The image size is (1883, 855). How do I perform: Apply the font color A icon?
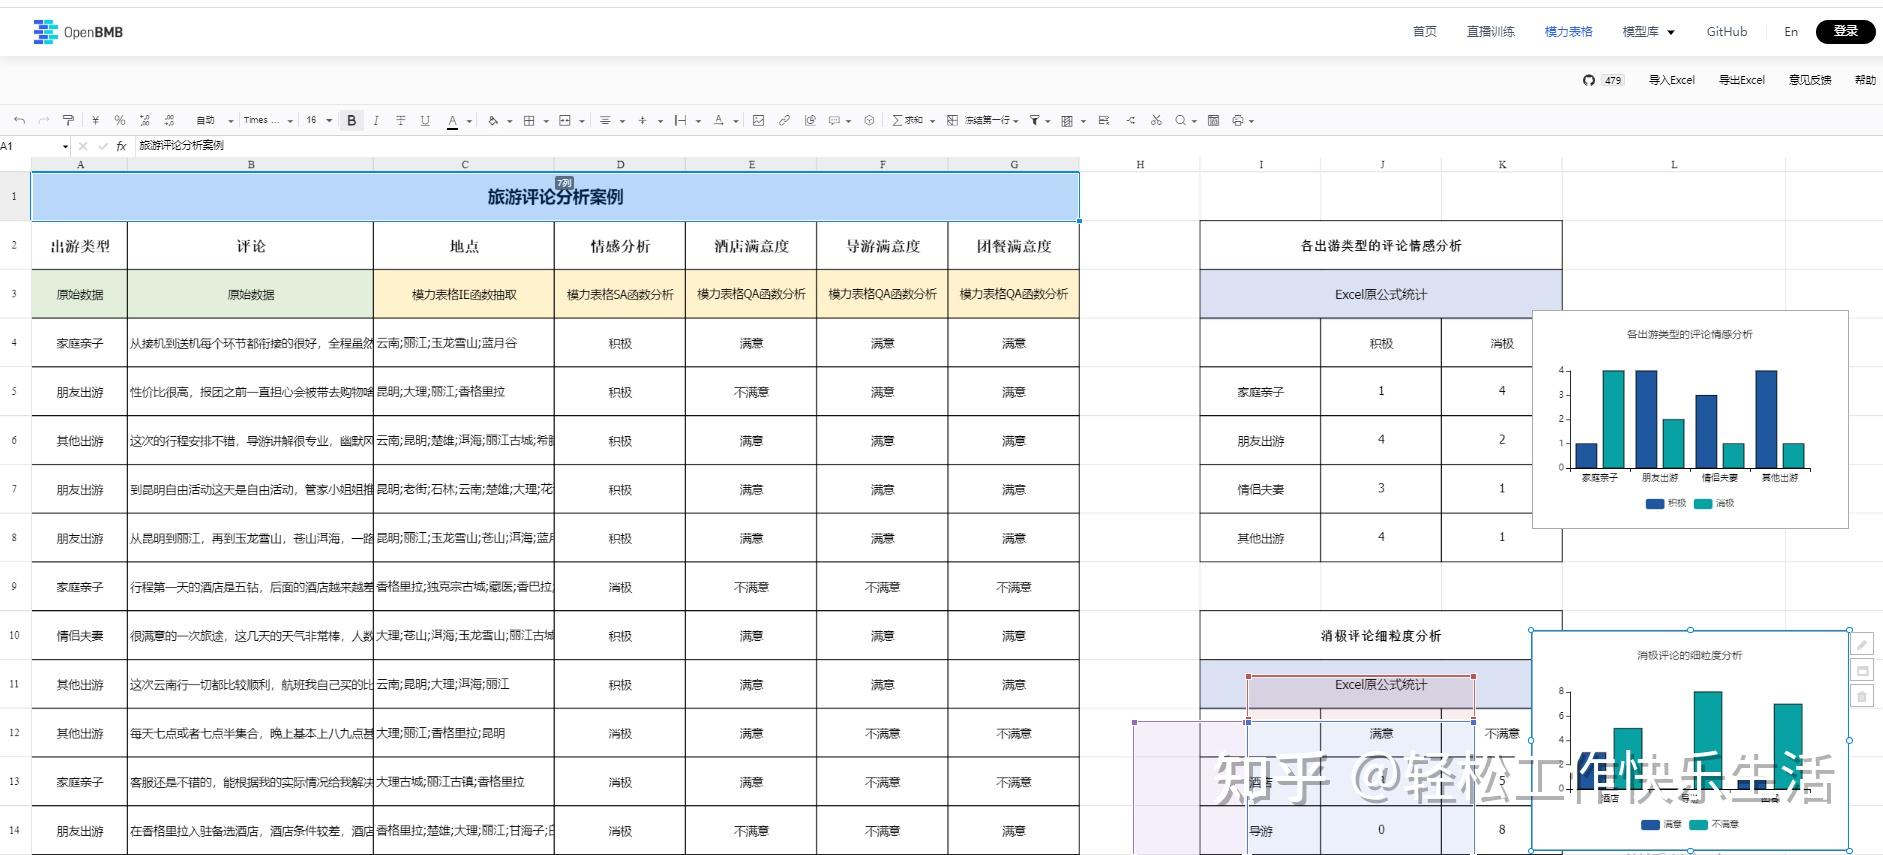452,121
